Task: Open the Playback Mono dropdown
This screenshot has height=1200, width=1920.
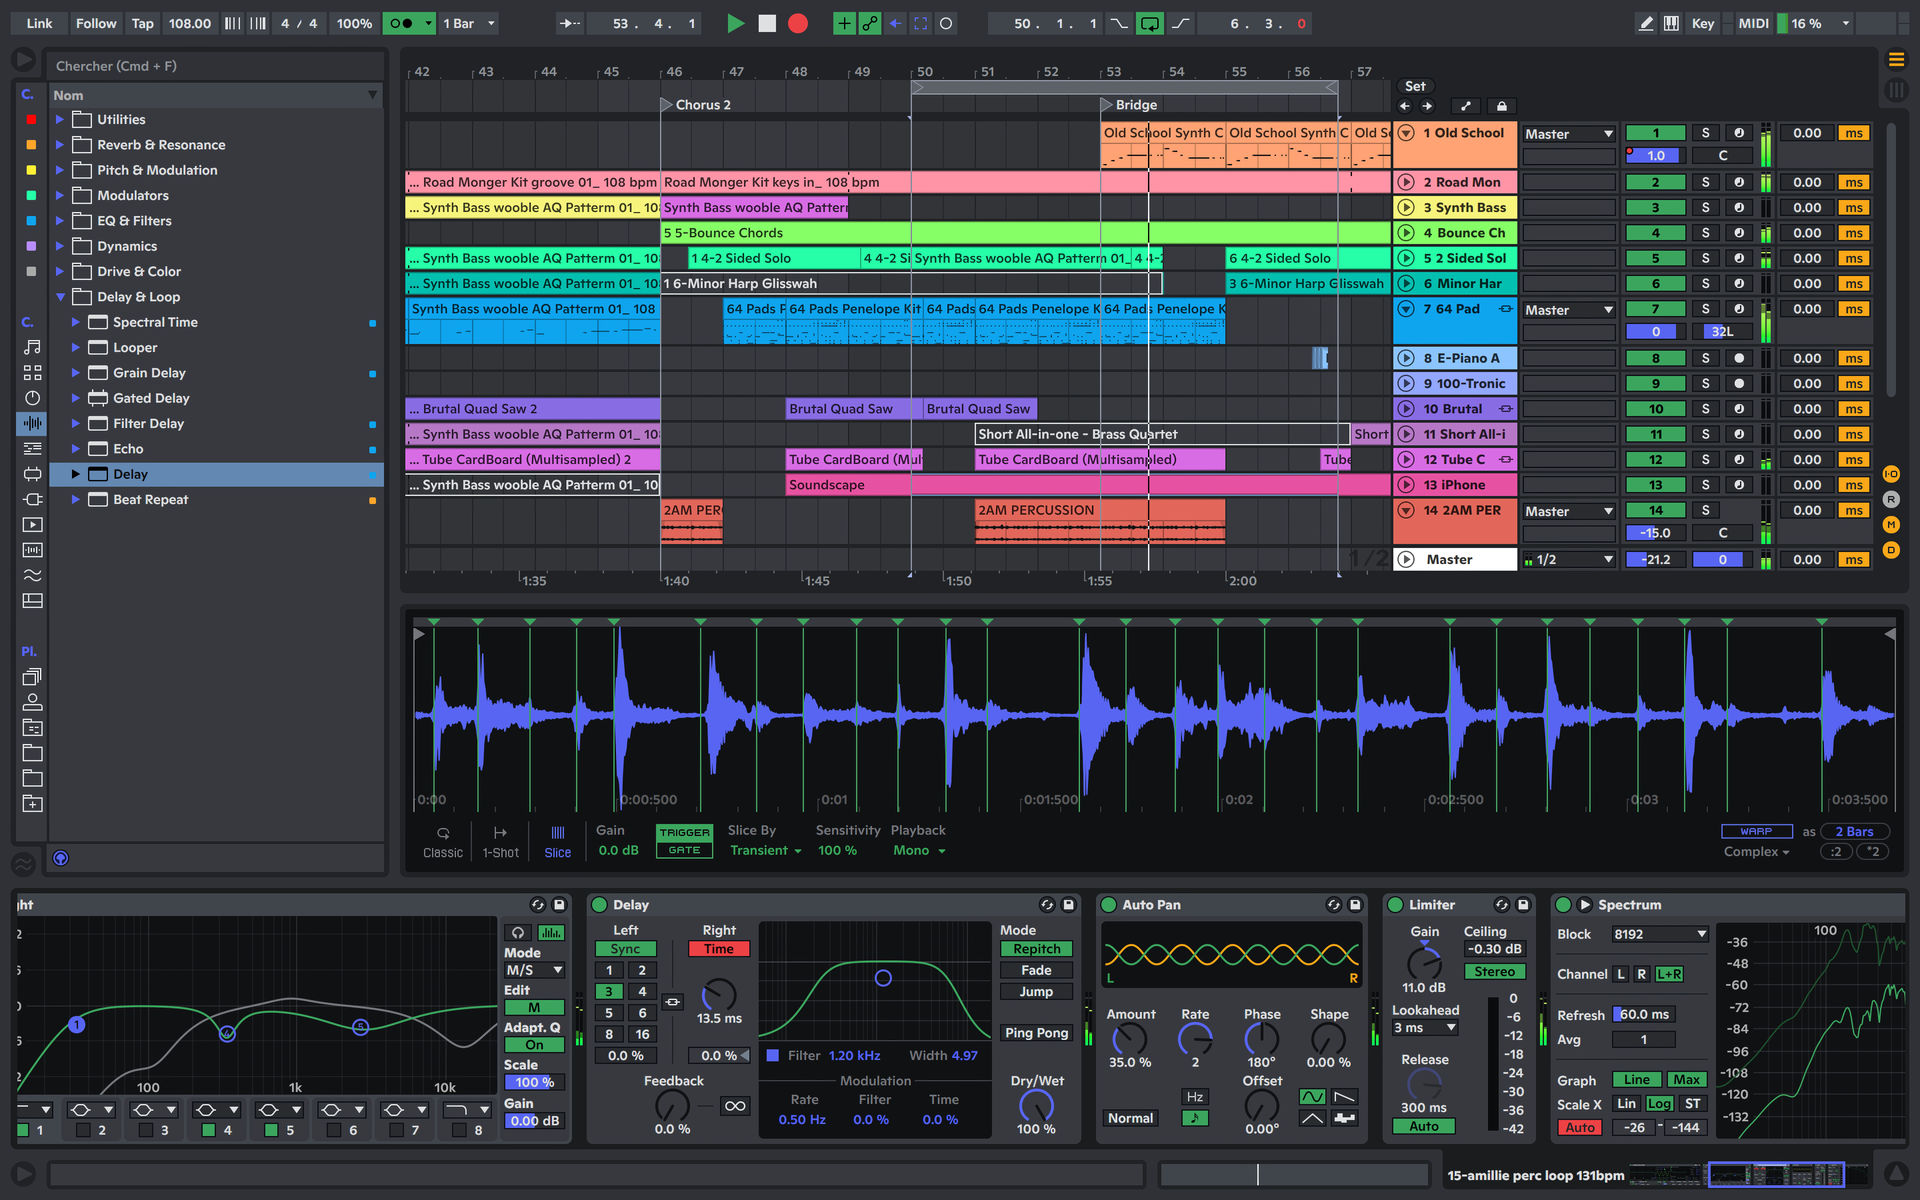Action: [x=919, y=850]
